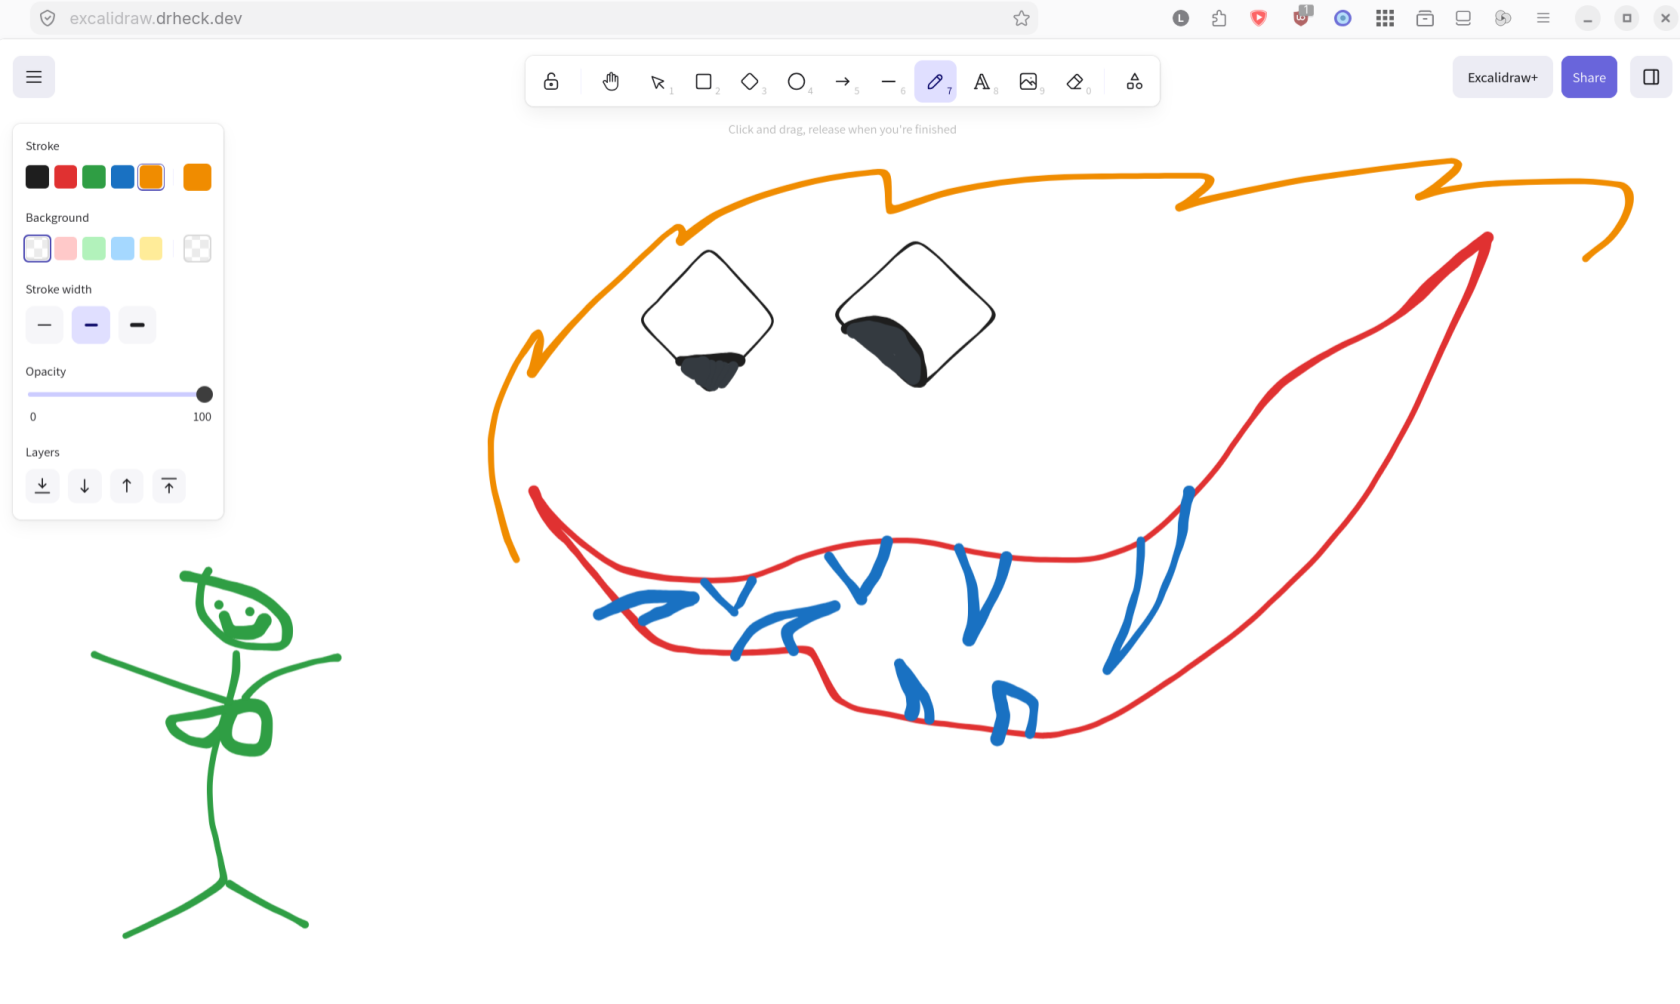This screenshot has width=1680, height=1004.
Task: Toggle the keep-tool-active lock icon
Action: [551, 81]
